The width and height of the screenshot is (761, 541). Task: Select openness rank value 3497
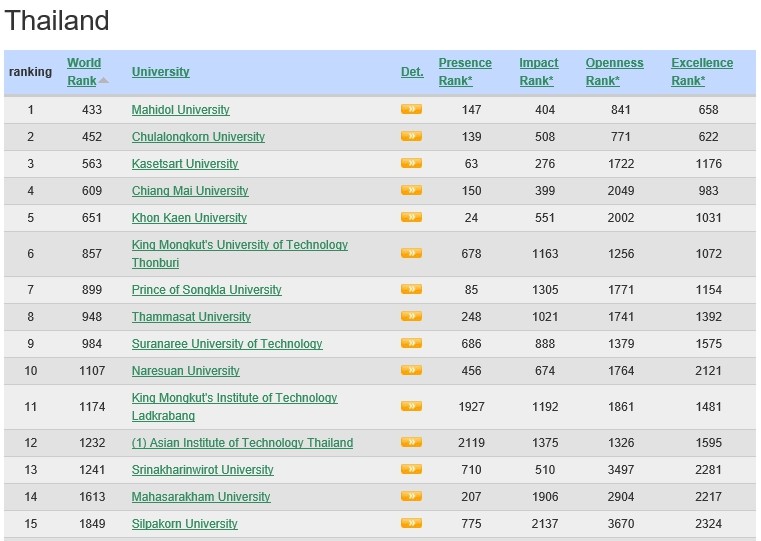click(x=621, y=470)
